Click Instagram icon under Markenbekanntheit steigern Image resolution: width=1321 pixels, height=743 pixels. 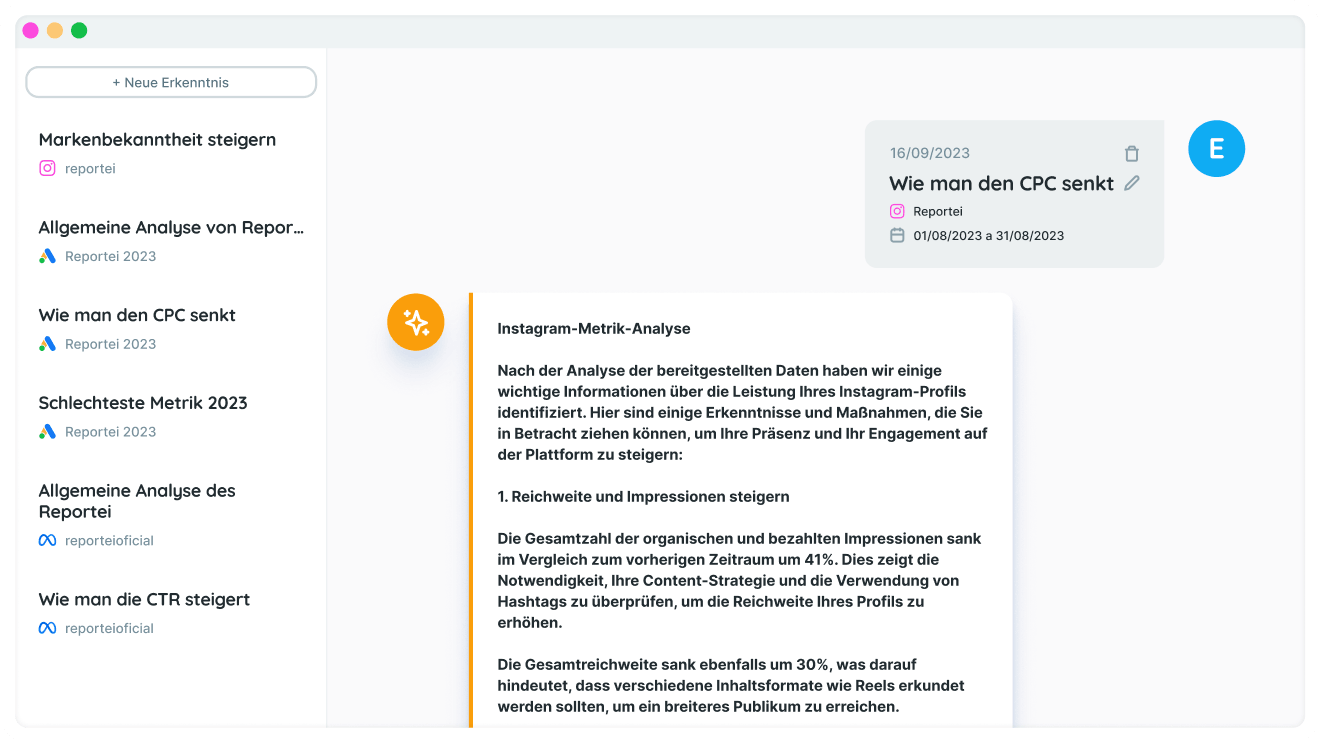[x=47, y=168]
